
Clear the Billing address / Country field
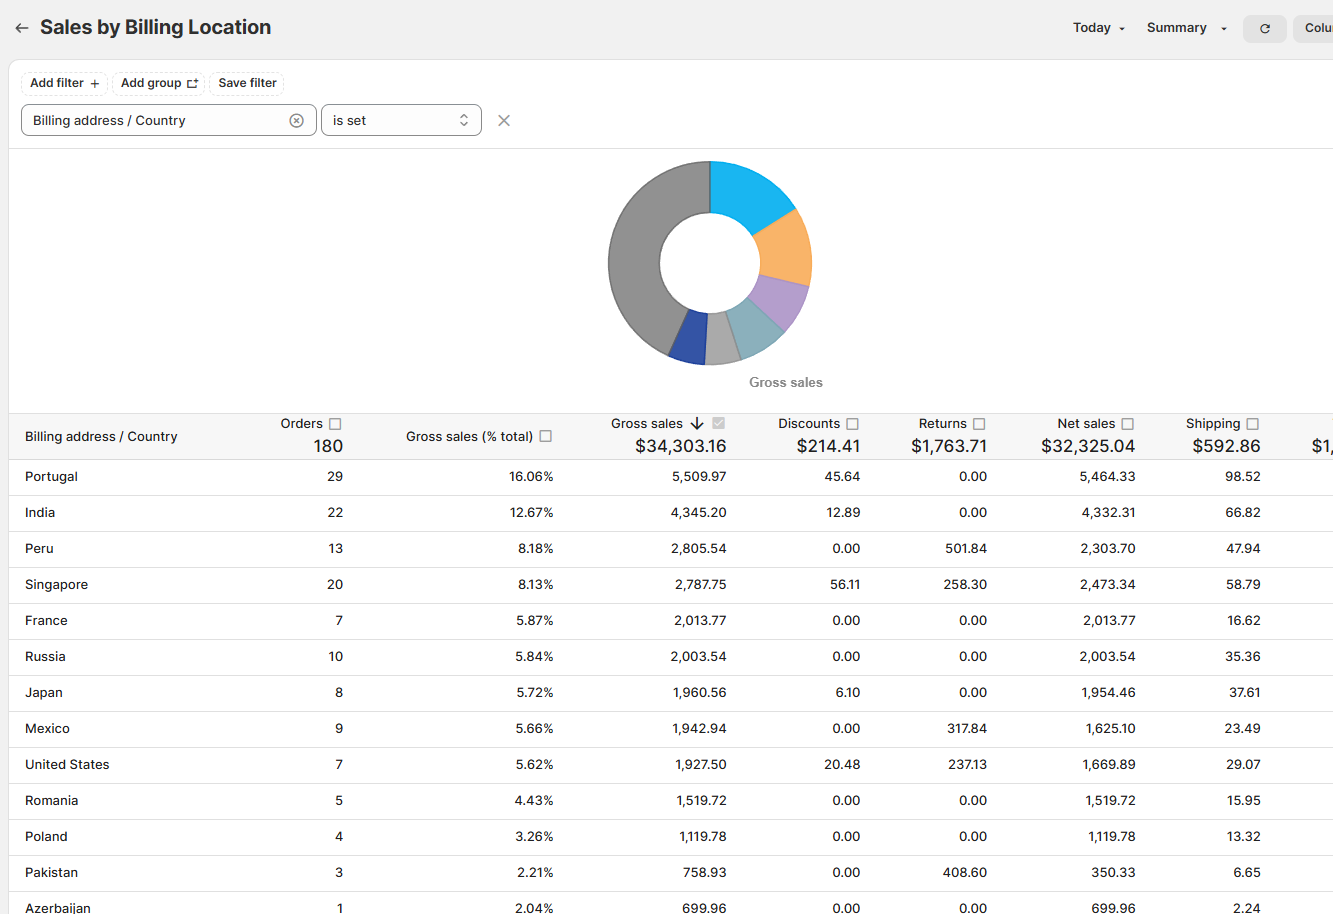(296, 120)
